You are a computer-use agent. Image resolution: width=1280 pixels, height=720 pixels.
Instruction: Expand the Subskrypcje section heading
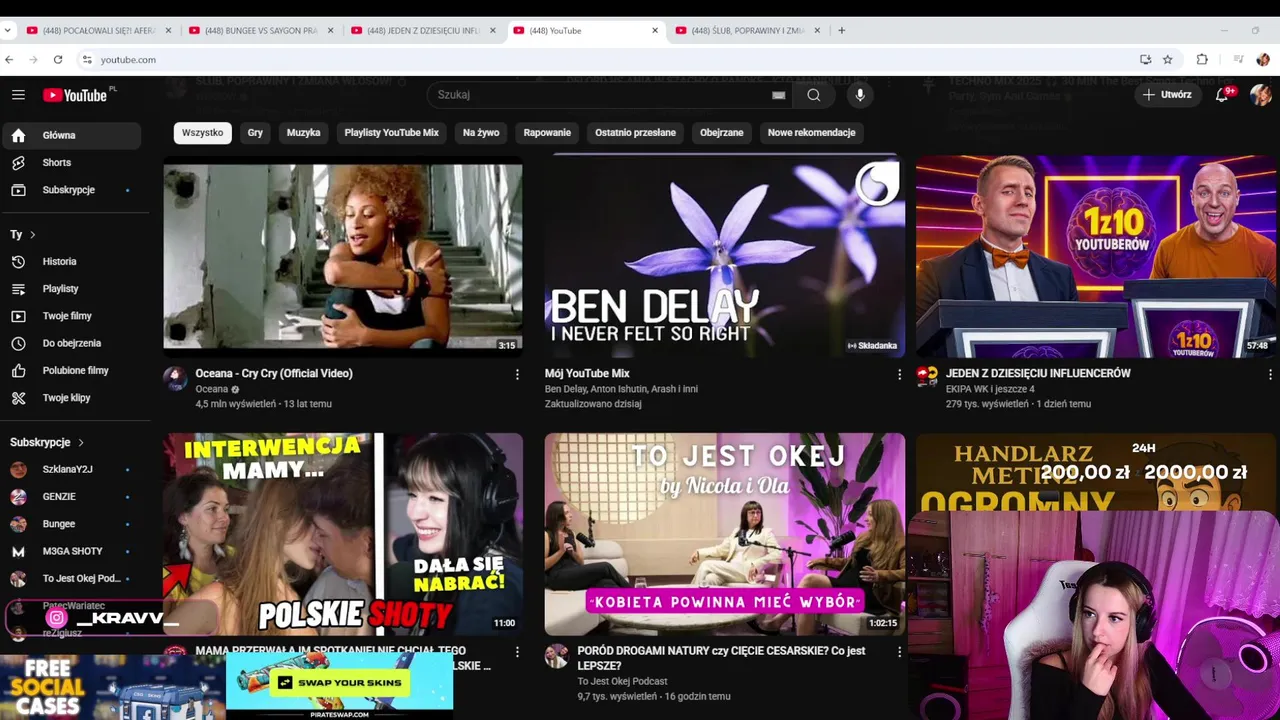[x=47, y=442]
